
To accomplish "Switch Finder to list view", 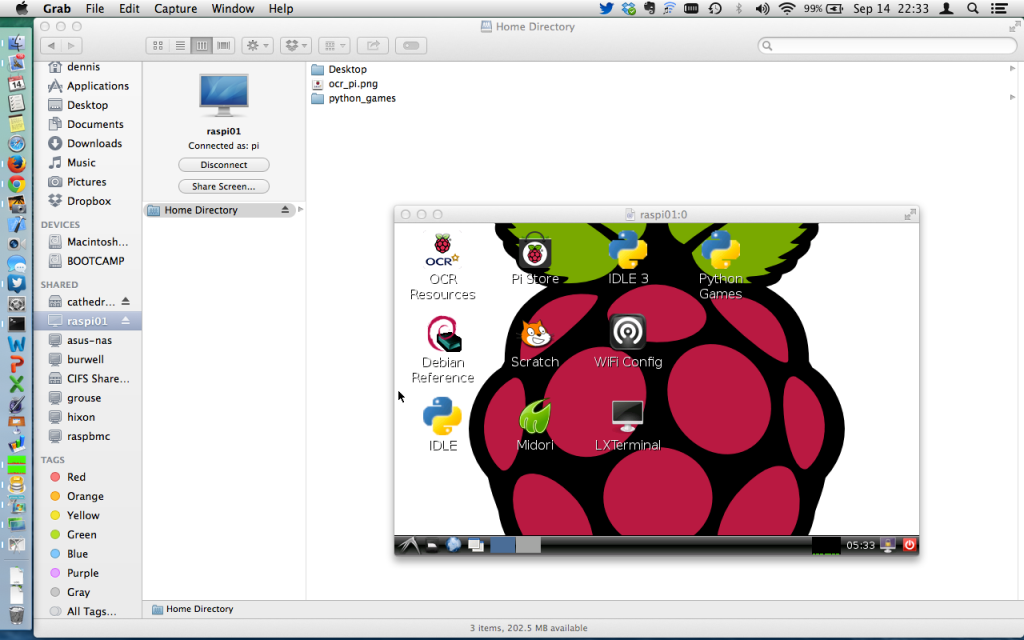I will [180, 46].
